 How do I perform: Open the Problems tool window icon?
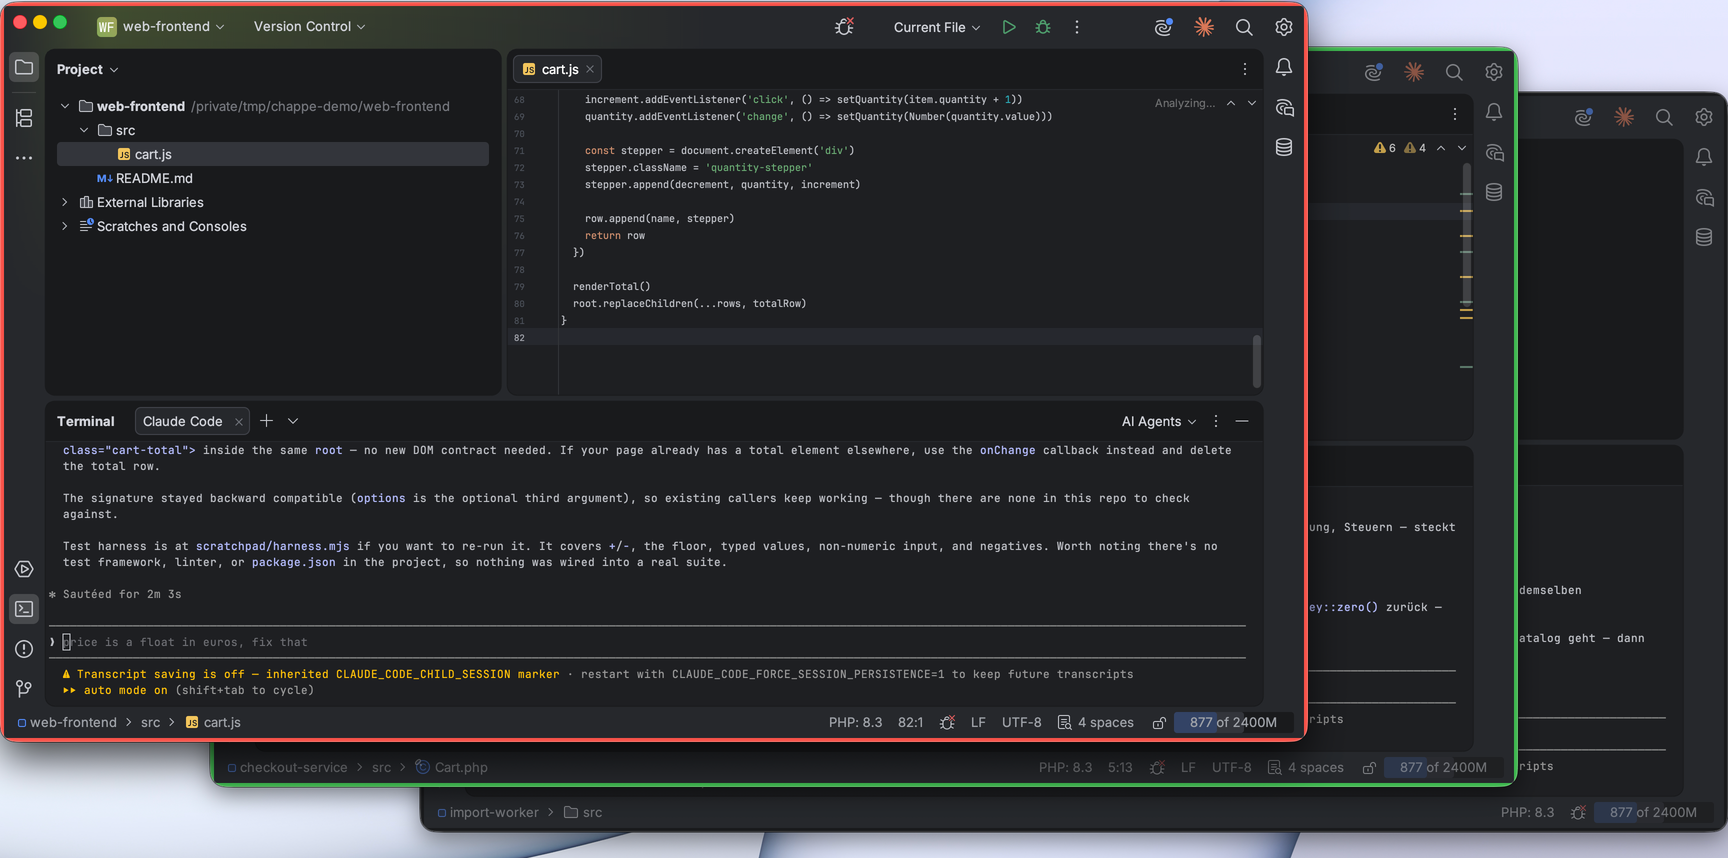click(x=24, y=649)
